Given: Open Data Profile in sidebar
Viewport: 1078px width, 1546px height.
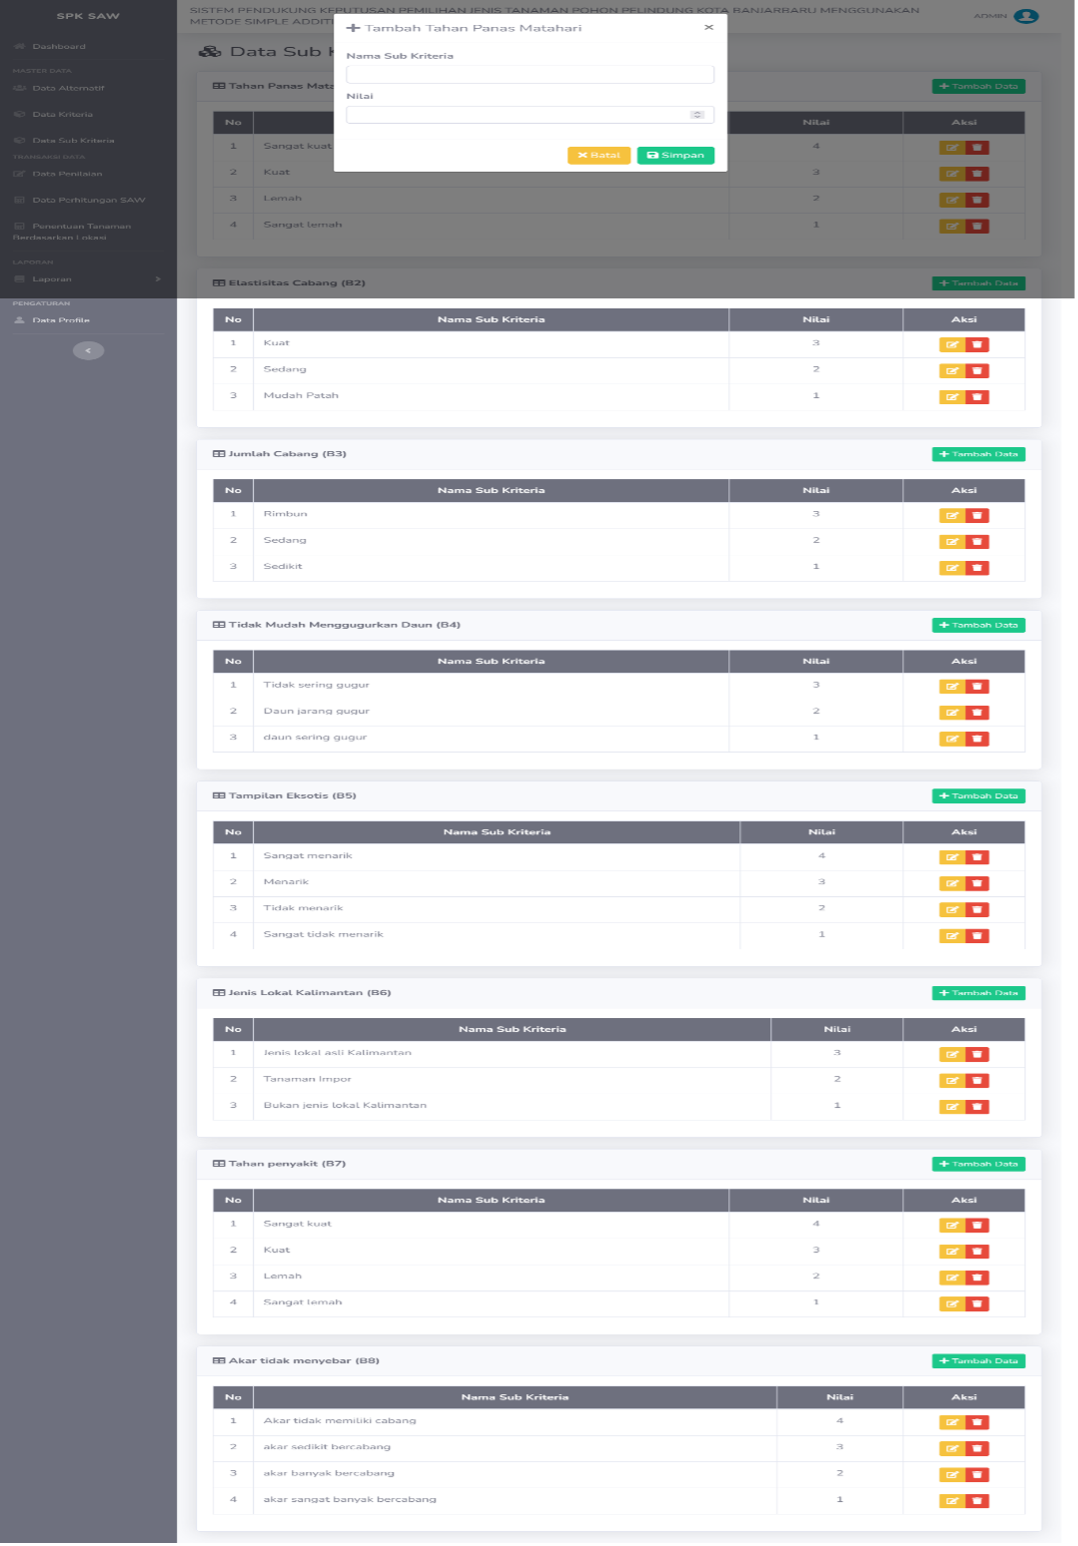Looking at the screenshot, I should [x=60, y=321].
